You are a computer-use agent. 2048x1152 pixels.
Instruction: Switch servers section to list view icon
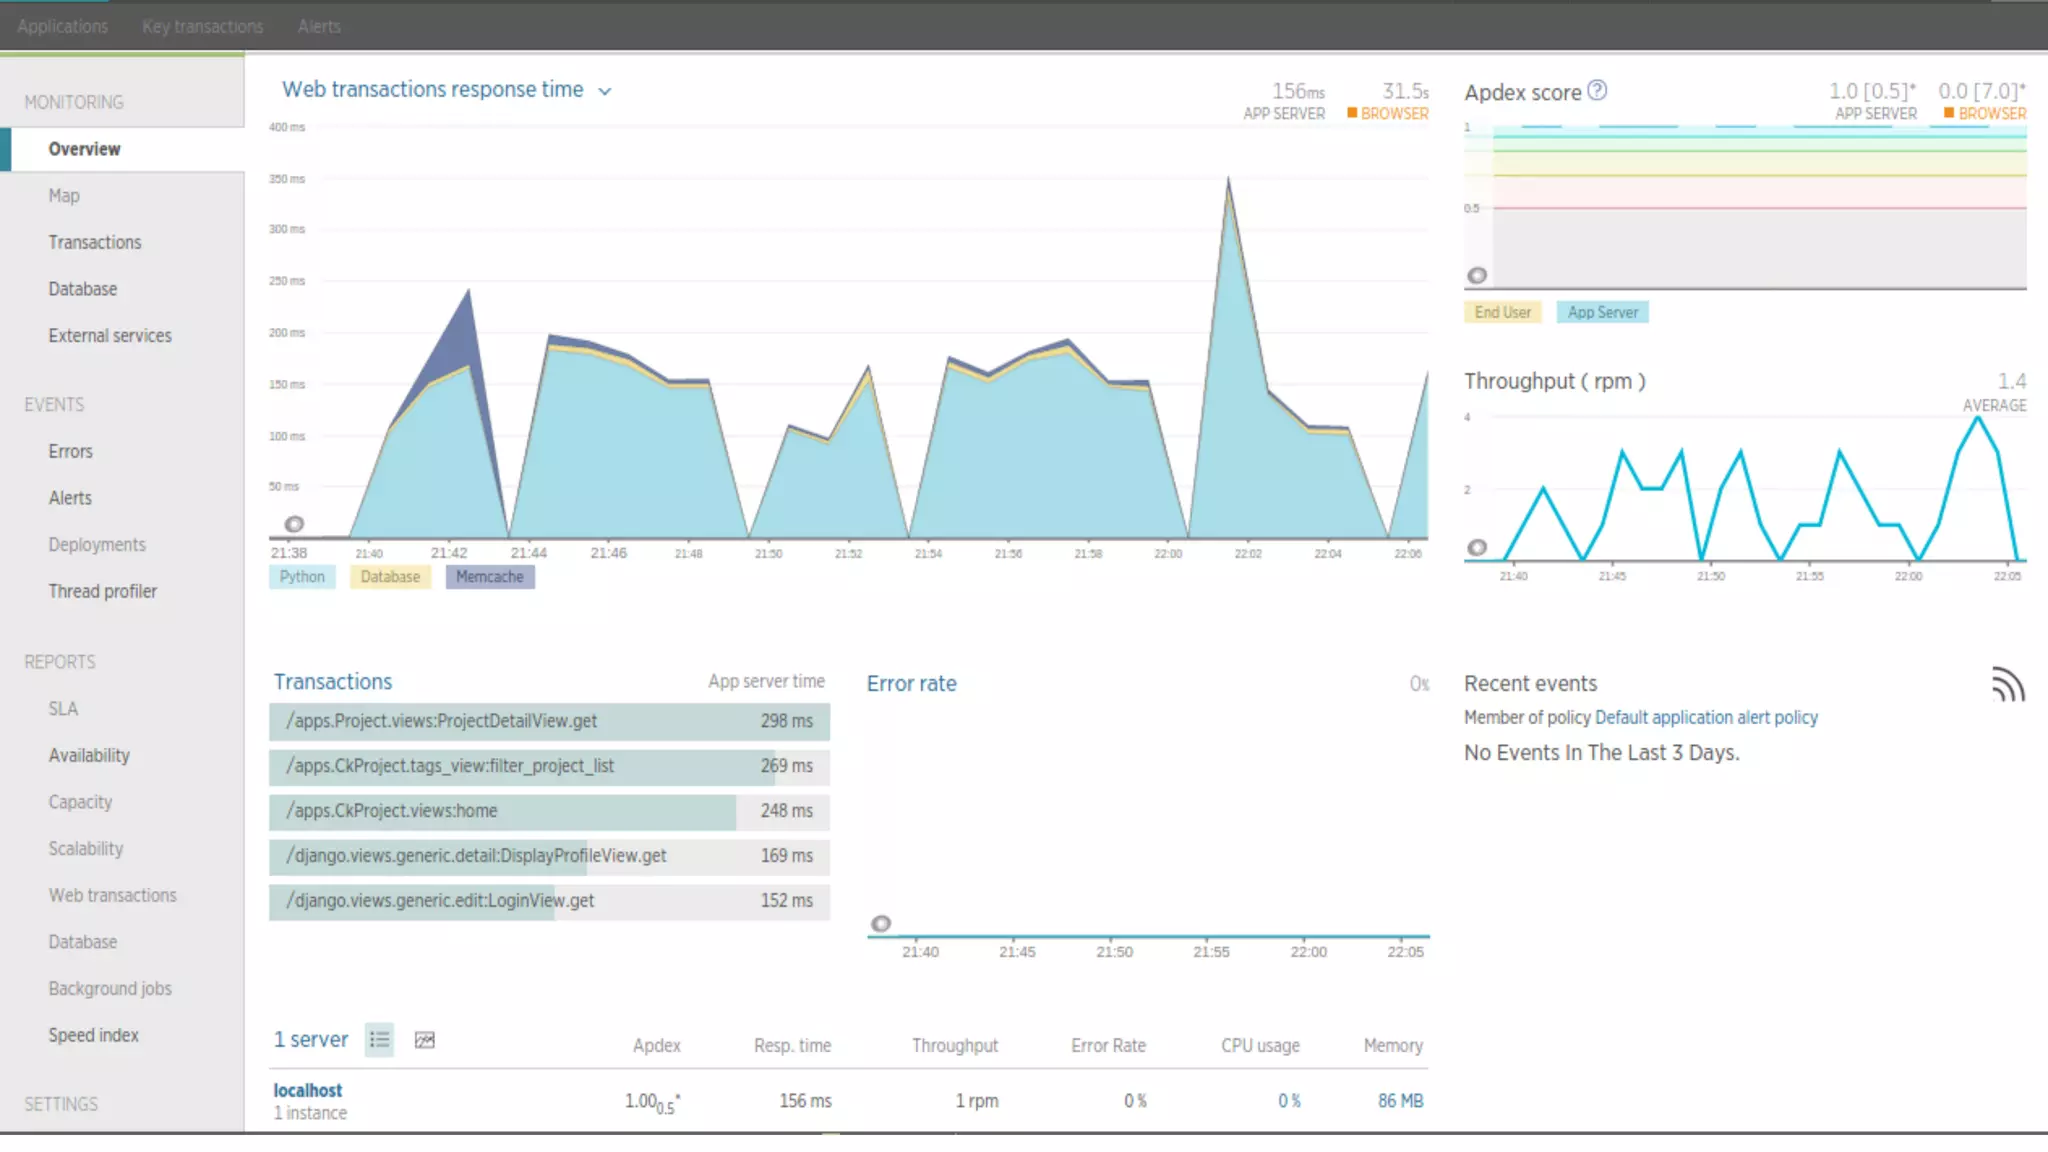tap(380, 1040)
